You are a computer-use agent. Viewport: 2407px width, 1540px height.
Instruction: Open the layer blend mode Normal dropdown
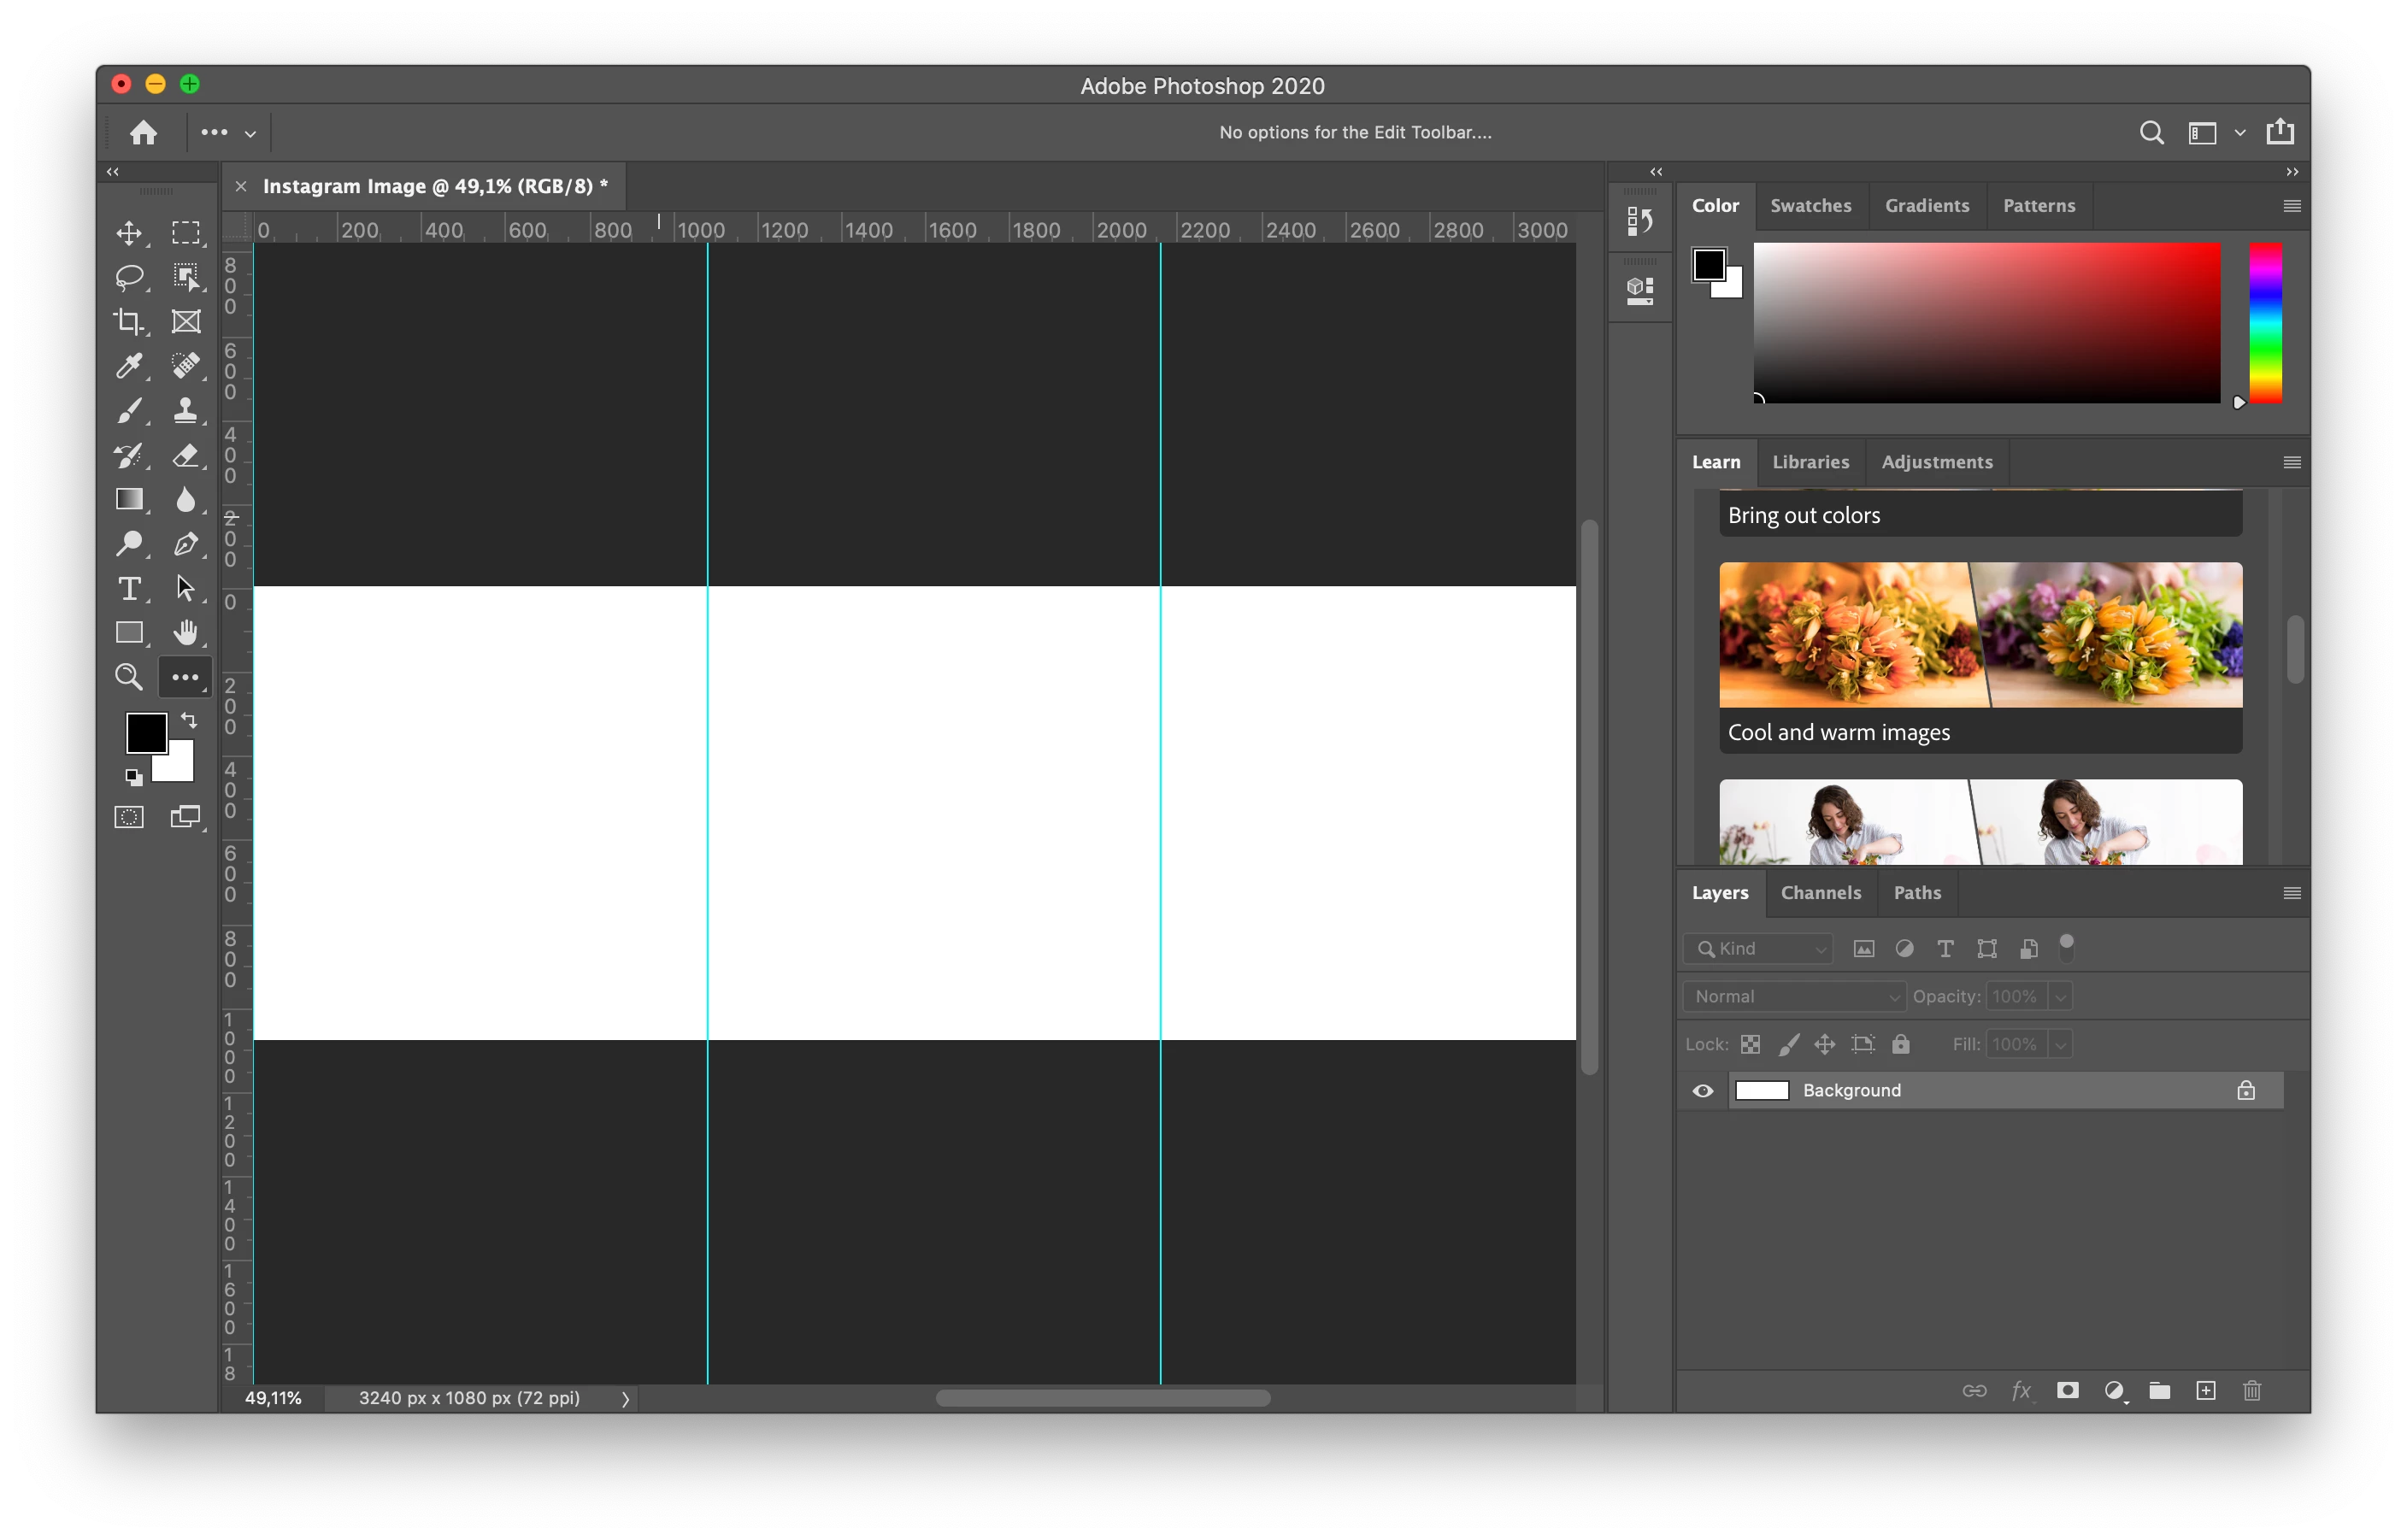tap(1794, 996)
